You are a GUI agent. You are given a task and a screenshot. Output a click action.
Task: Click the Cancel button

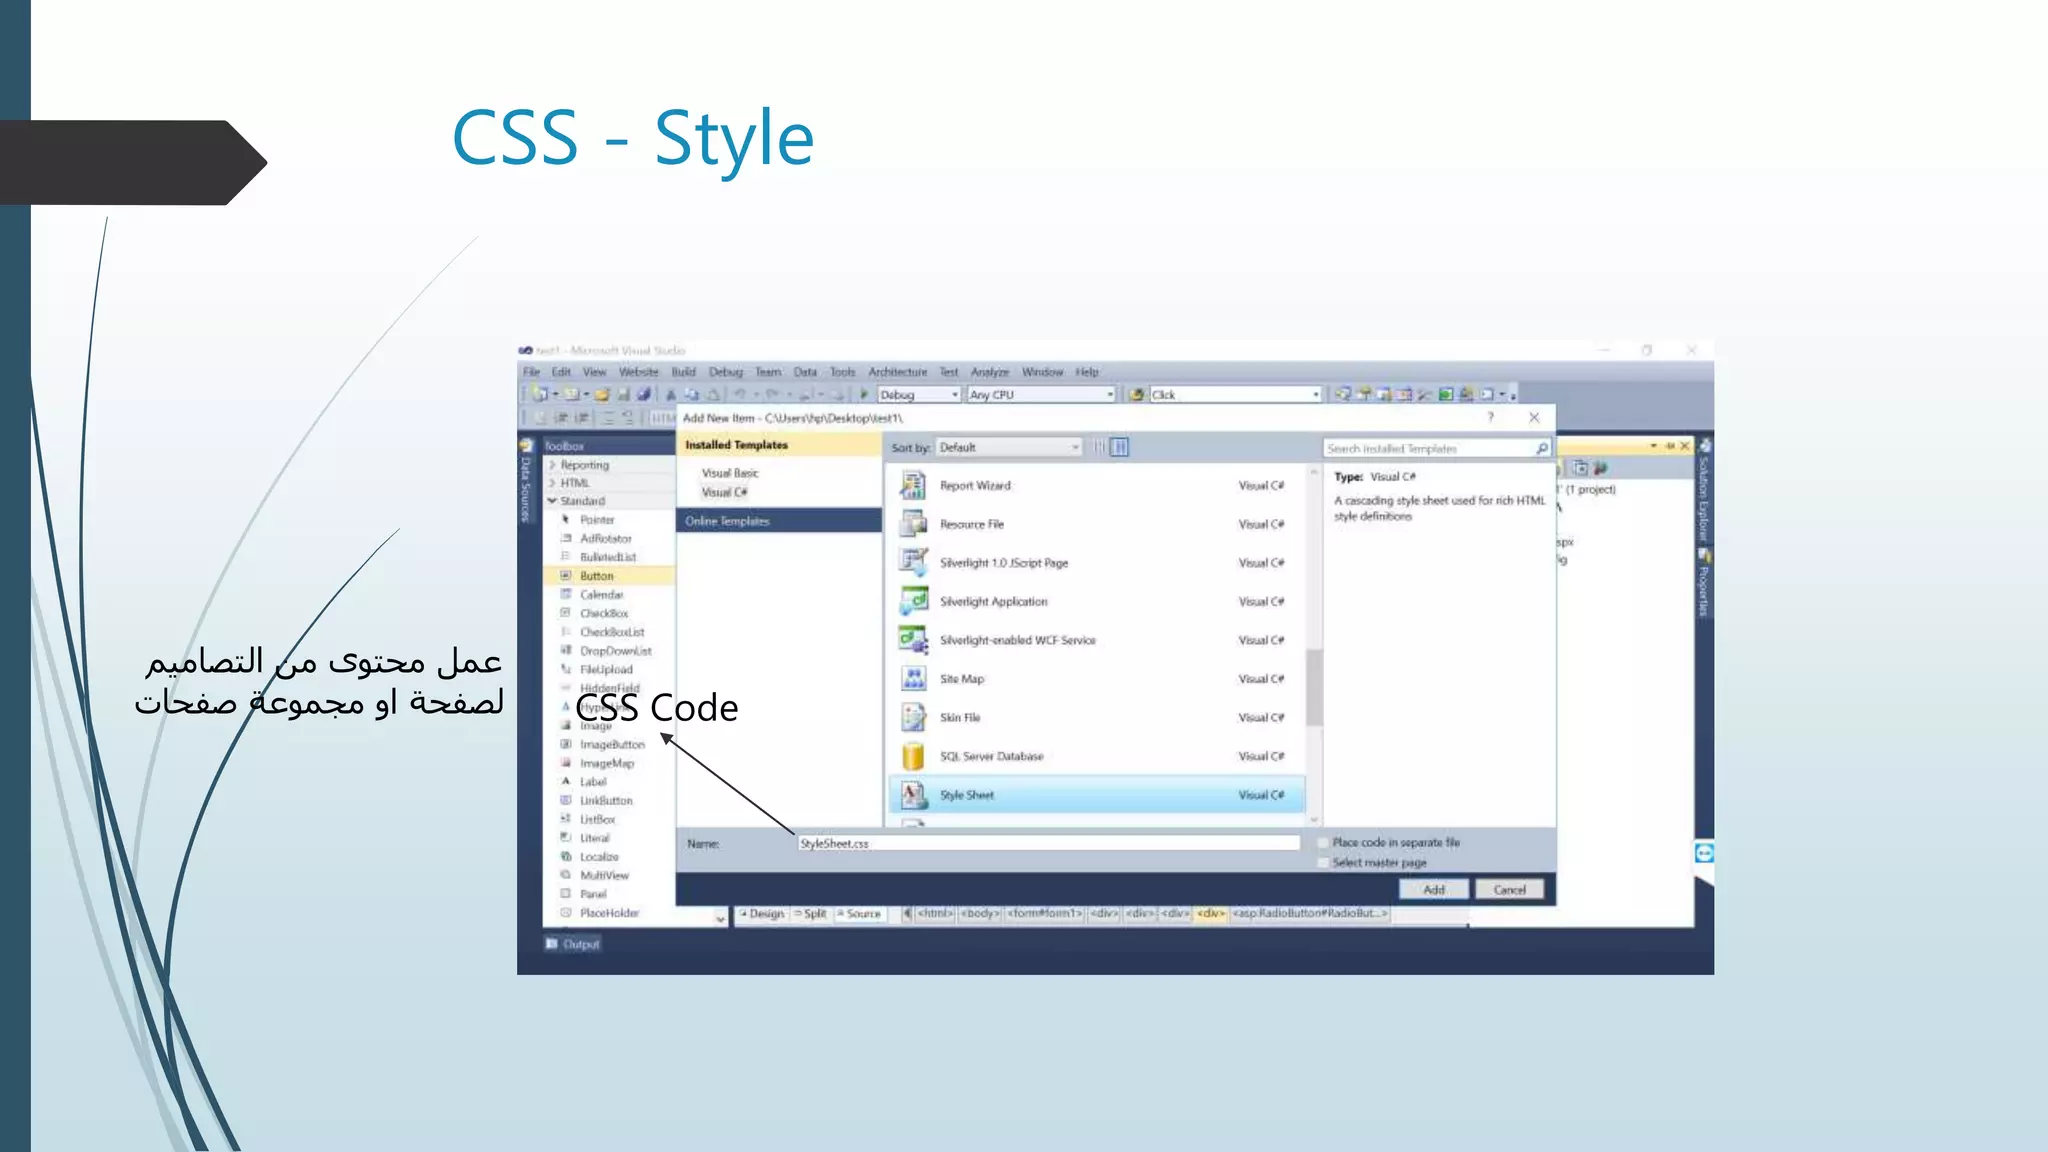1510,890
